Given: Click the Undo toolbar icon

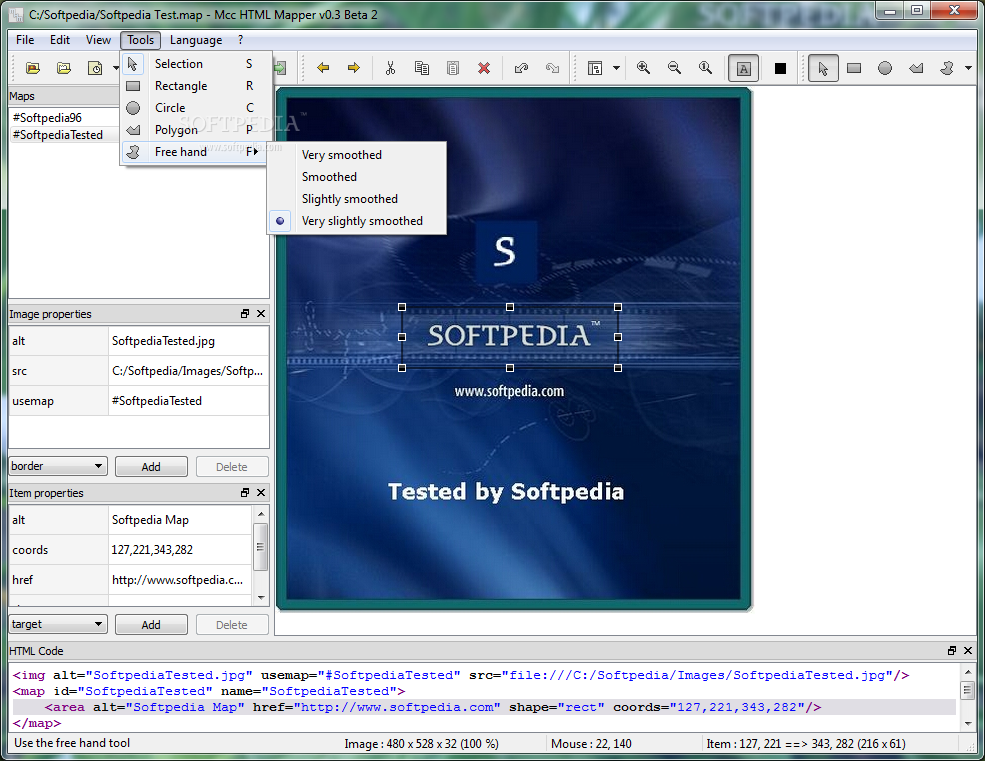Looking at the screenshot, I should (521, 68).
